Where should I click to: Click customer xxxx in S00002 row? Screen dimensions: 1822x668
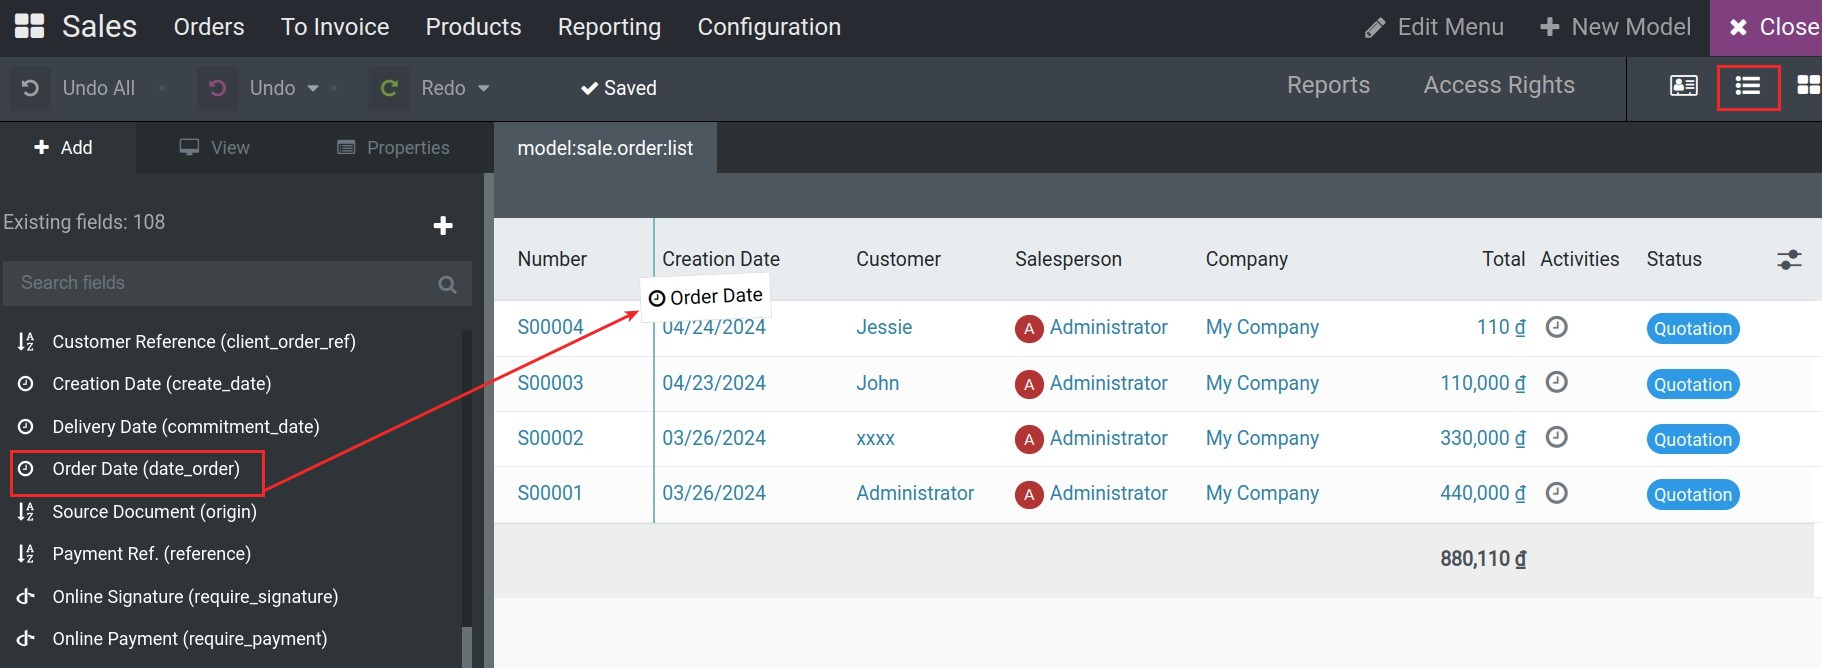click(875, 438)
